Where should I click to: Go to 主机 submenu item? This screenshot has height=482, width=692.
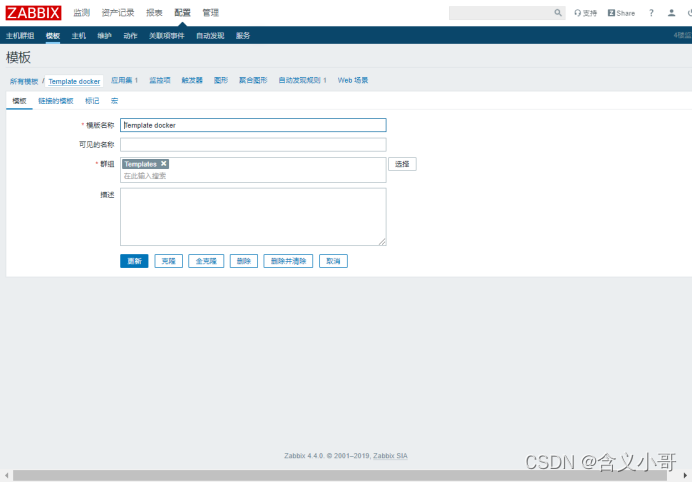(x=79, y=36)
